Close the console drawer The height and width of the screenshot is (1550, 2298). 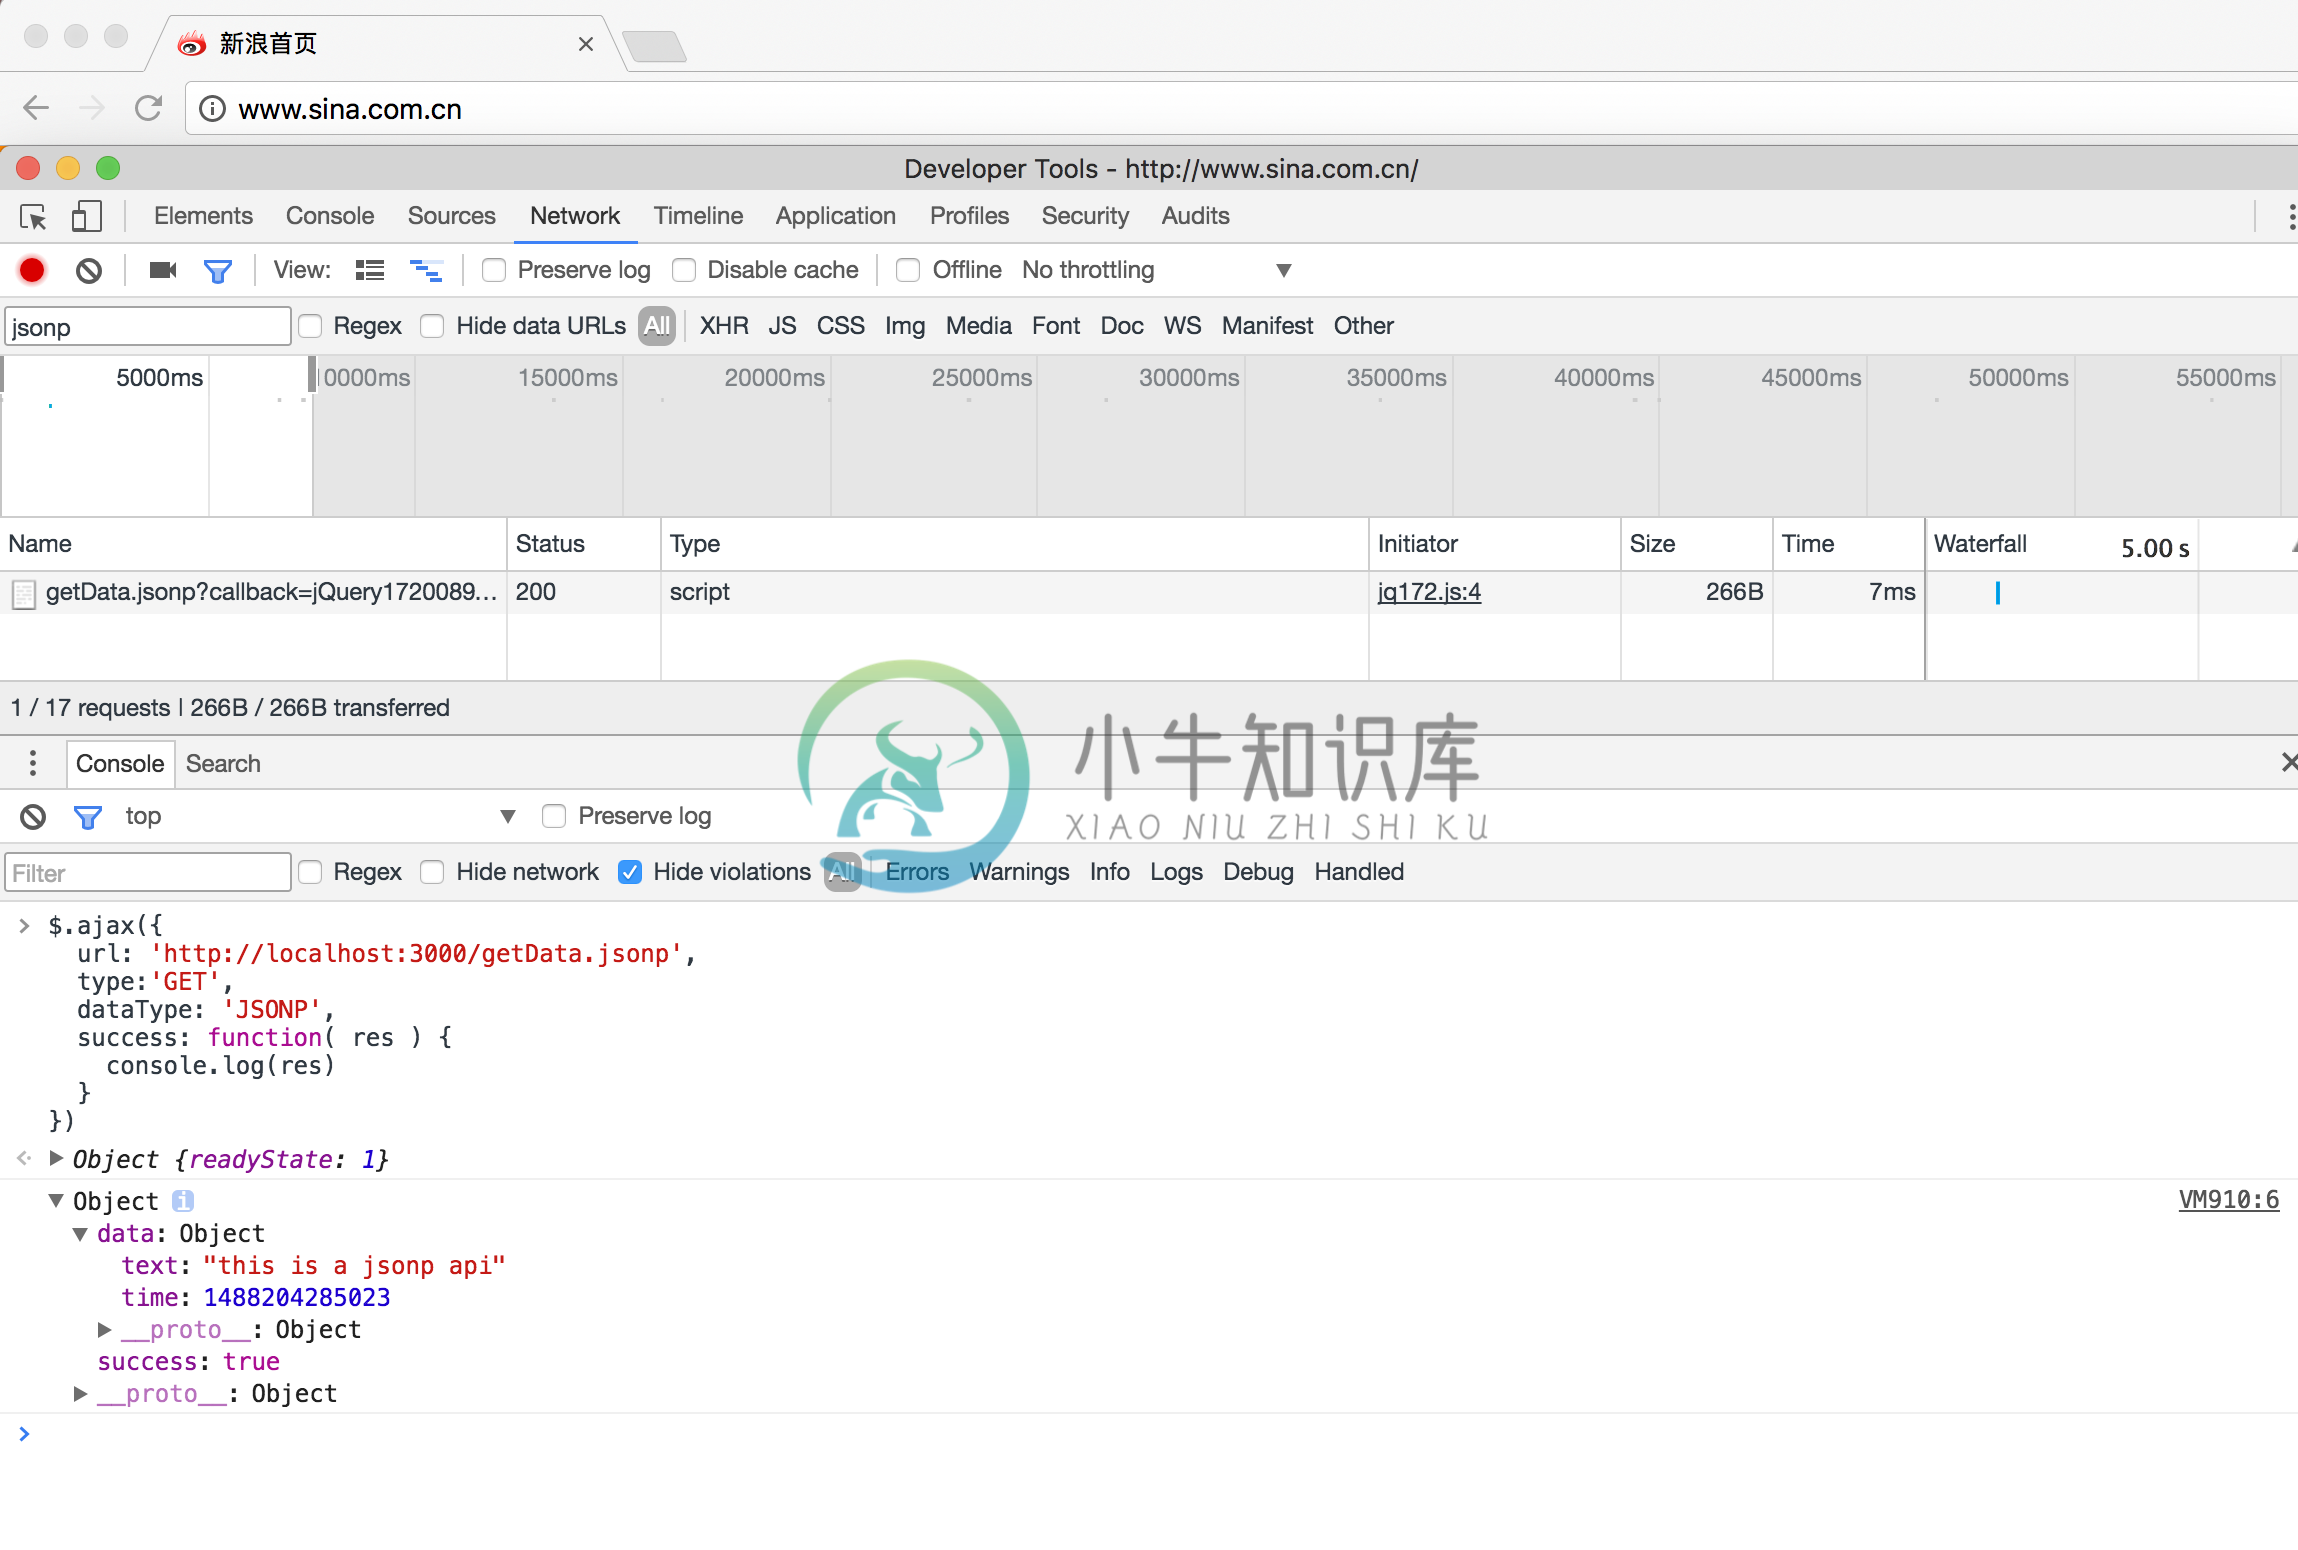(x=2288, y=762)
